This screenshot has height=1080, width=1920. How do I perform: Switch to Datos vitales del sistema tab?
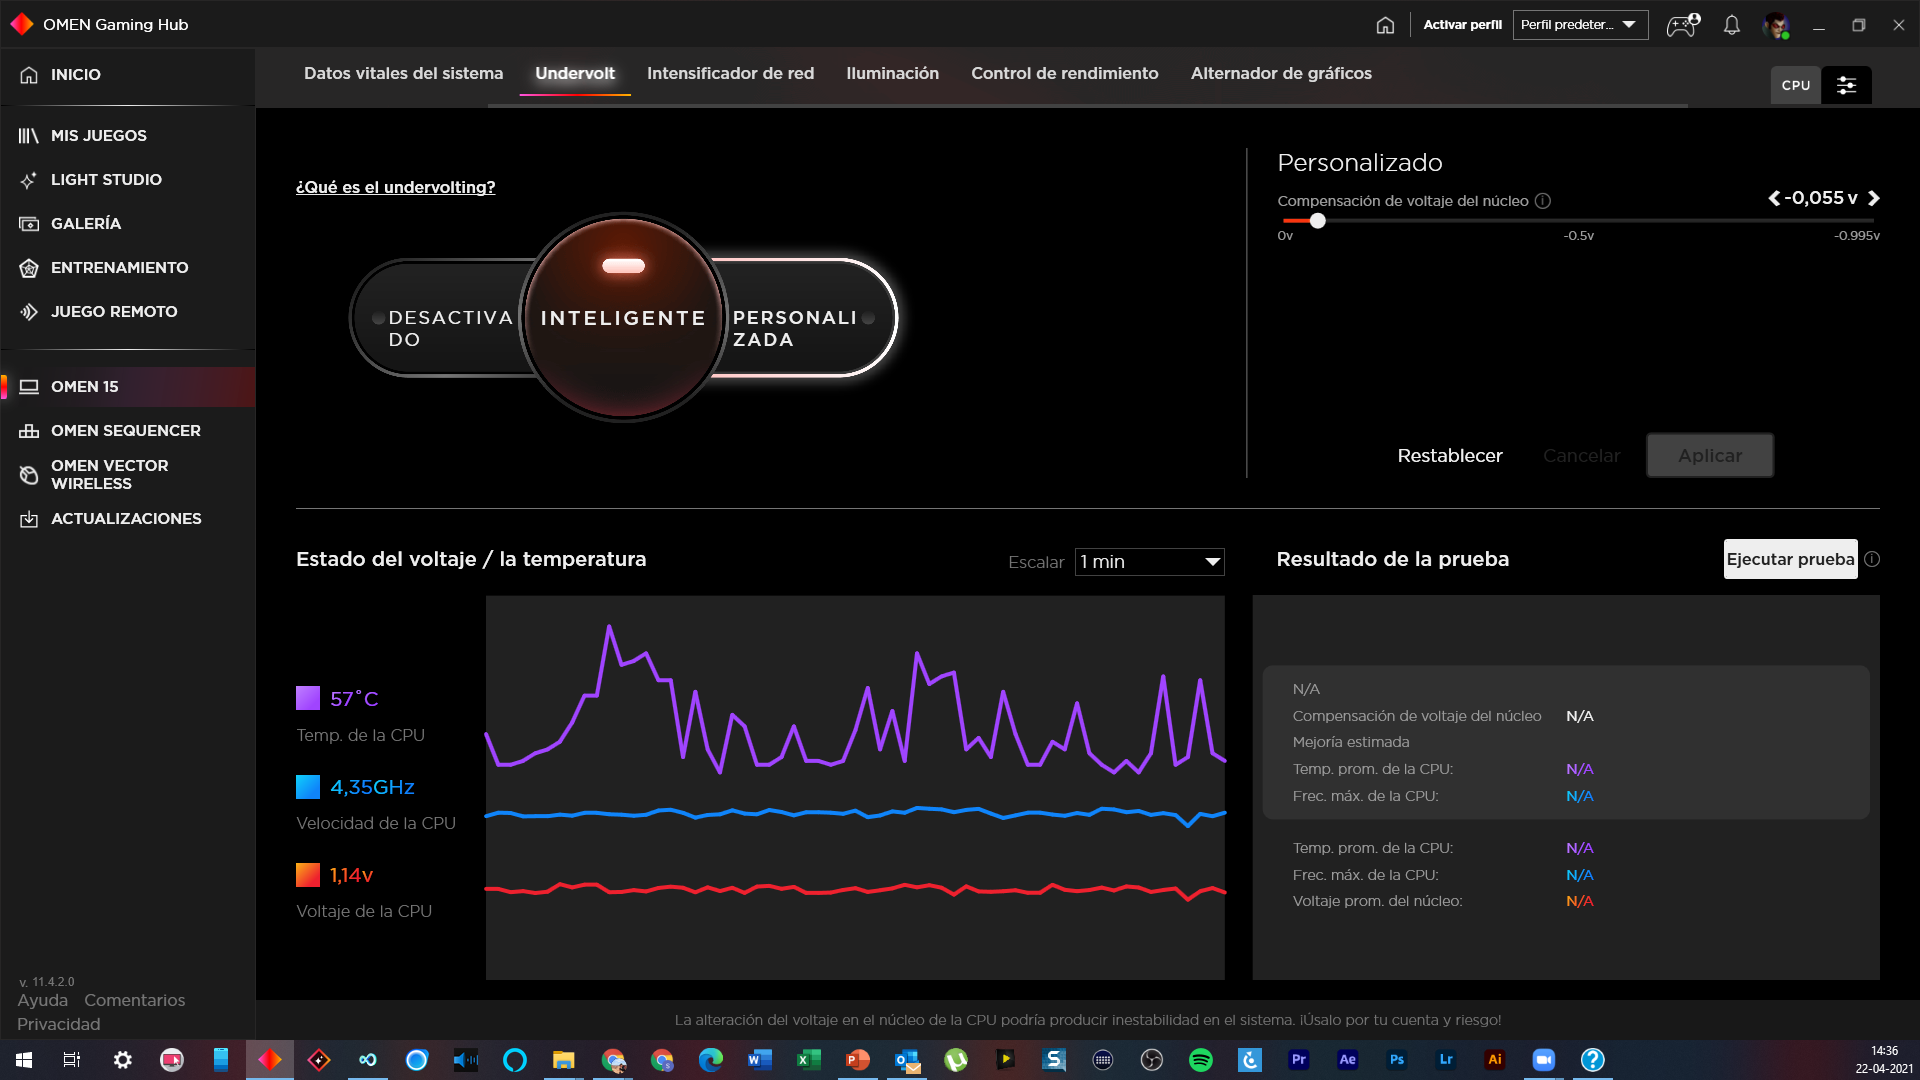(403, 74)
